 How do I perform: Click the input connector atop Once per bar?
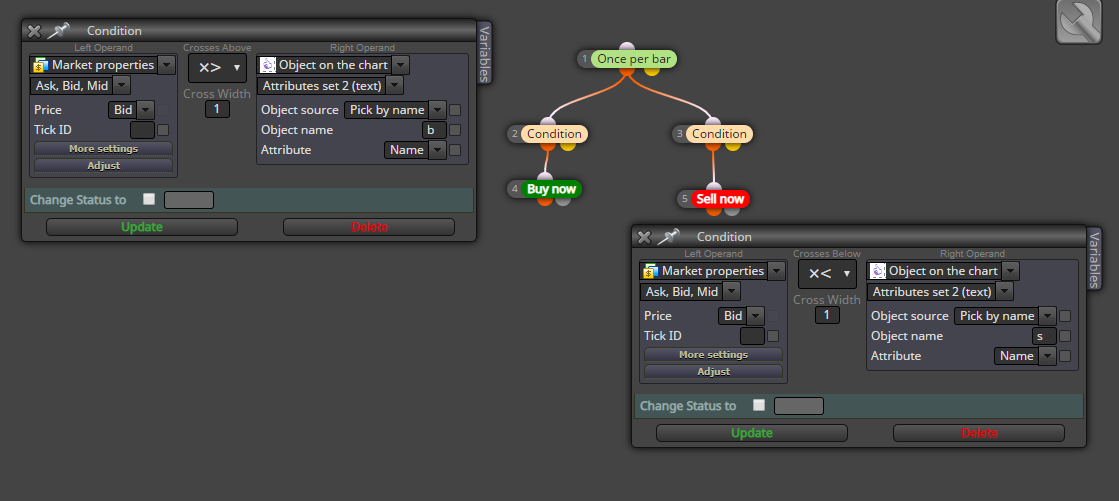[x=627, y=48]
